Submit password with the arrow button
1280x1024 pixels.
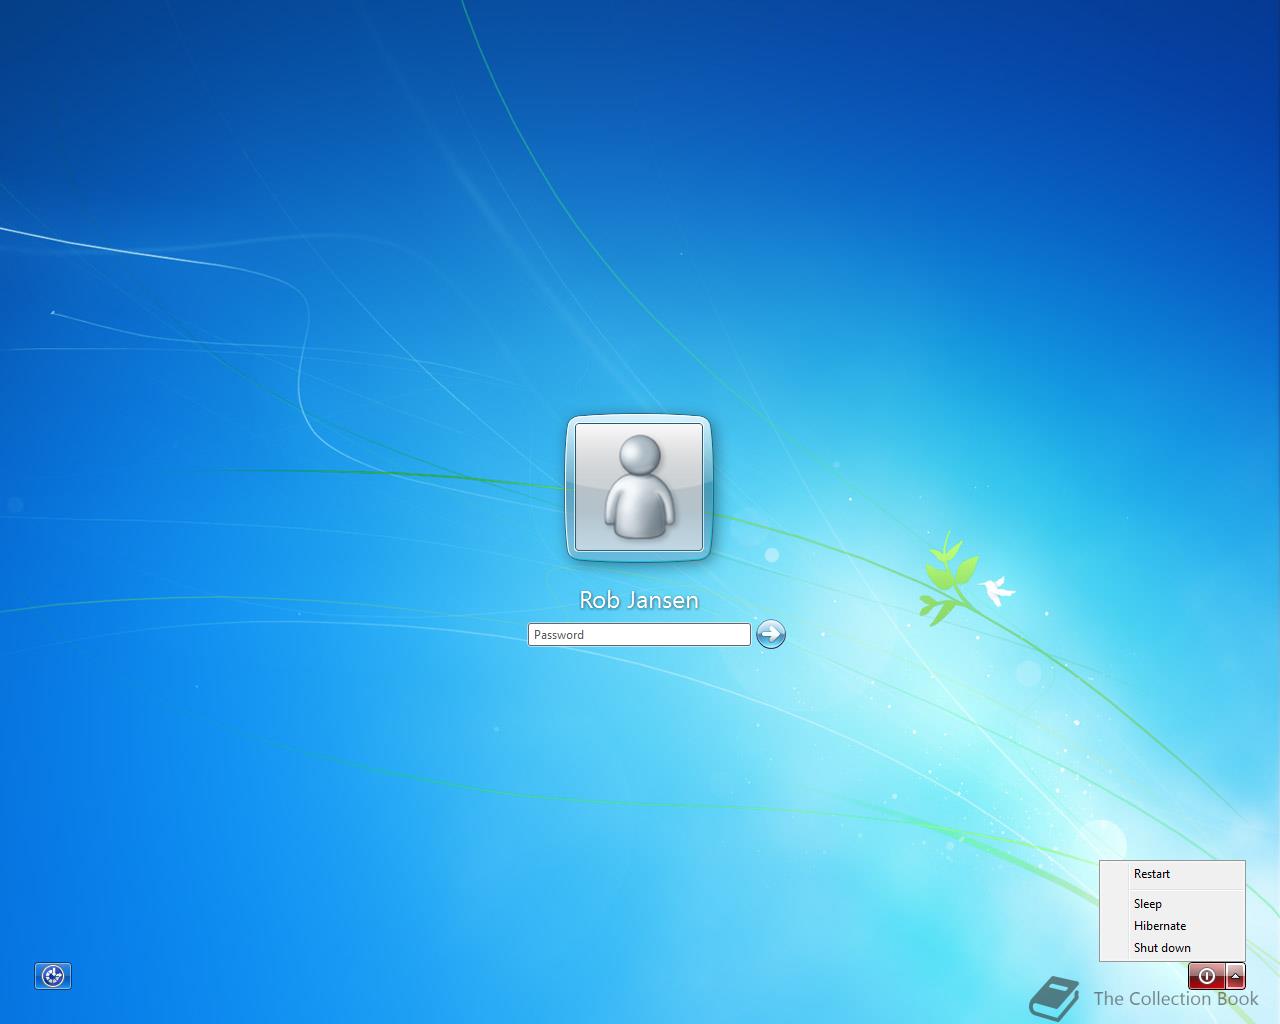pyautogui.click(x=771, y=634)
